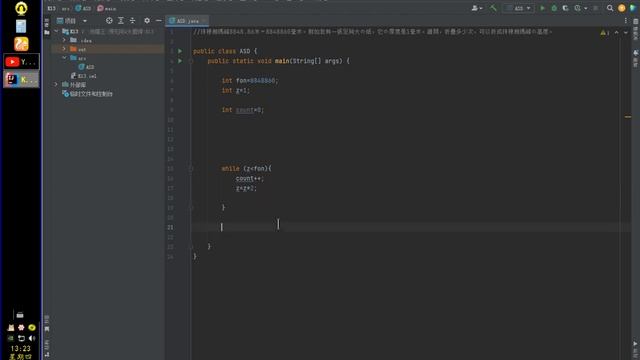Image resolution: width=640 pixels, height=360 pixels.
Task: Expand the .idea folder in the project tree
Action: pos(64,40)
